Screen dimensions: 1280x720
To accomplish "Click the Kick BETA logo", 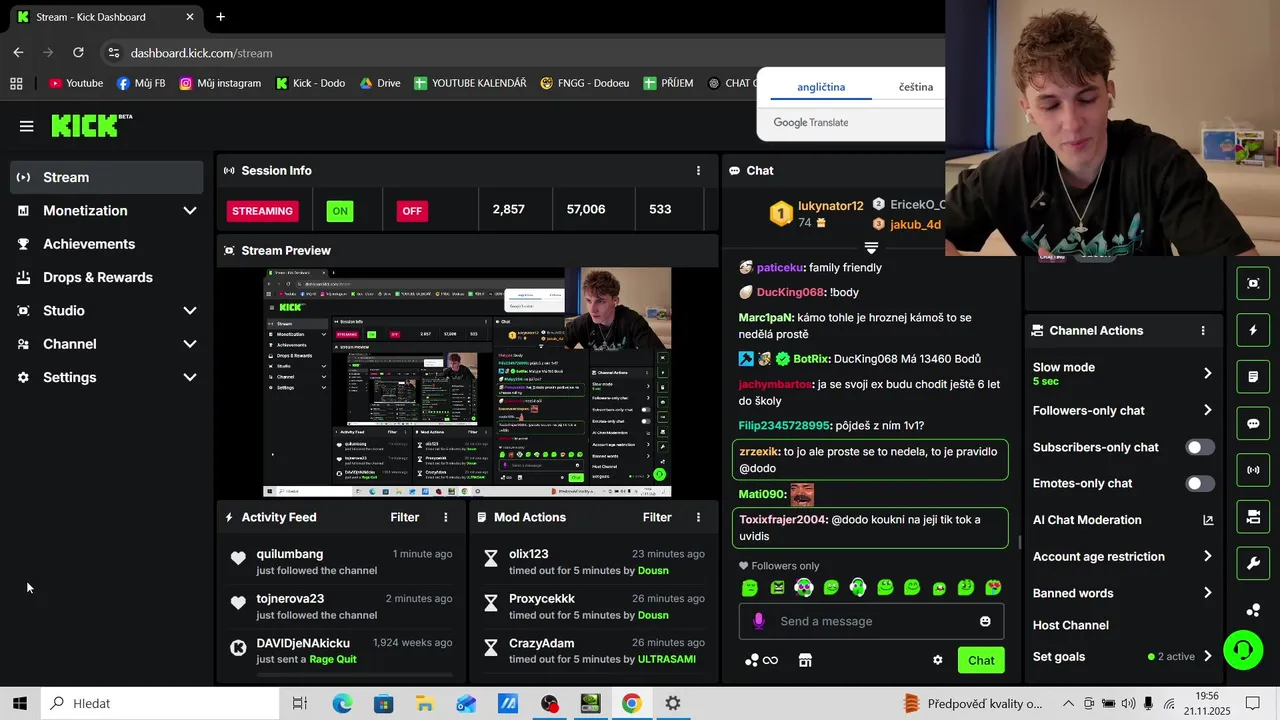I will [x=92, y=125].
